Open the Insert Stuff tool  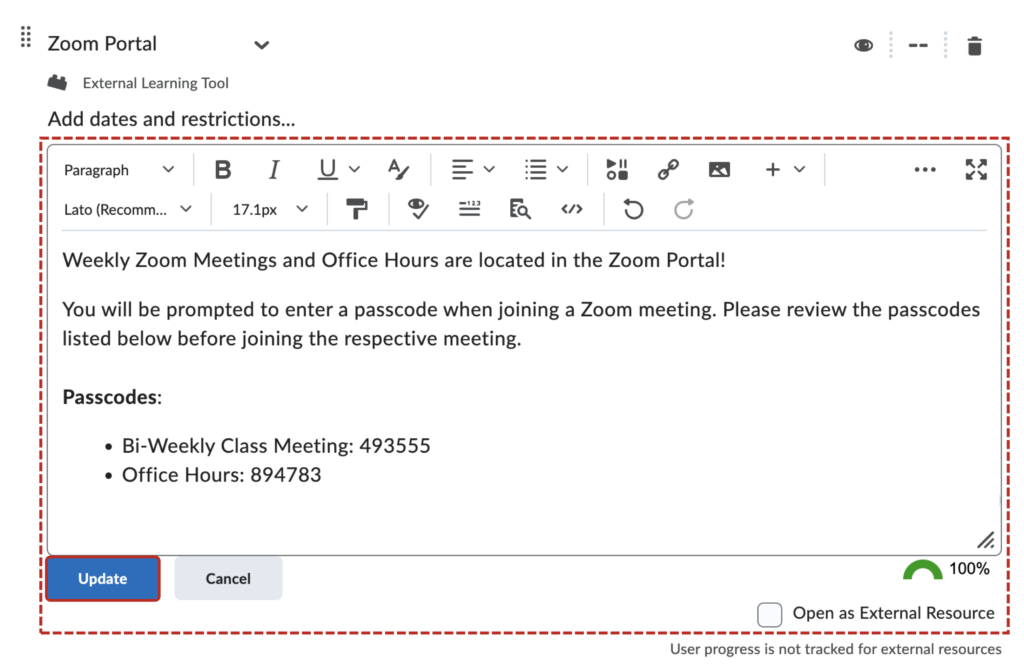[x=616, y=169]
